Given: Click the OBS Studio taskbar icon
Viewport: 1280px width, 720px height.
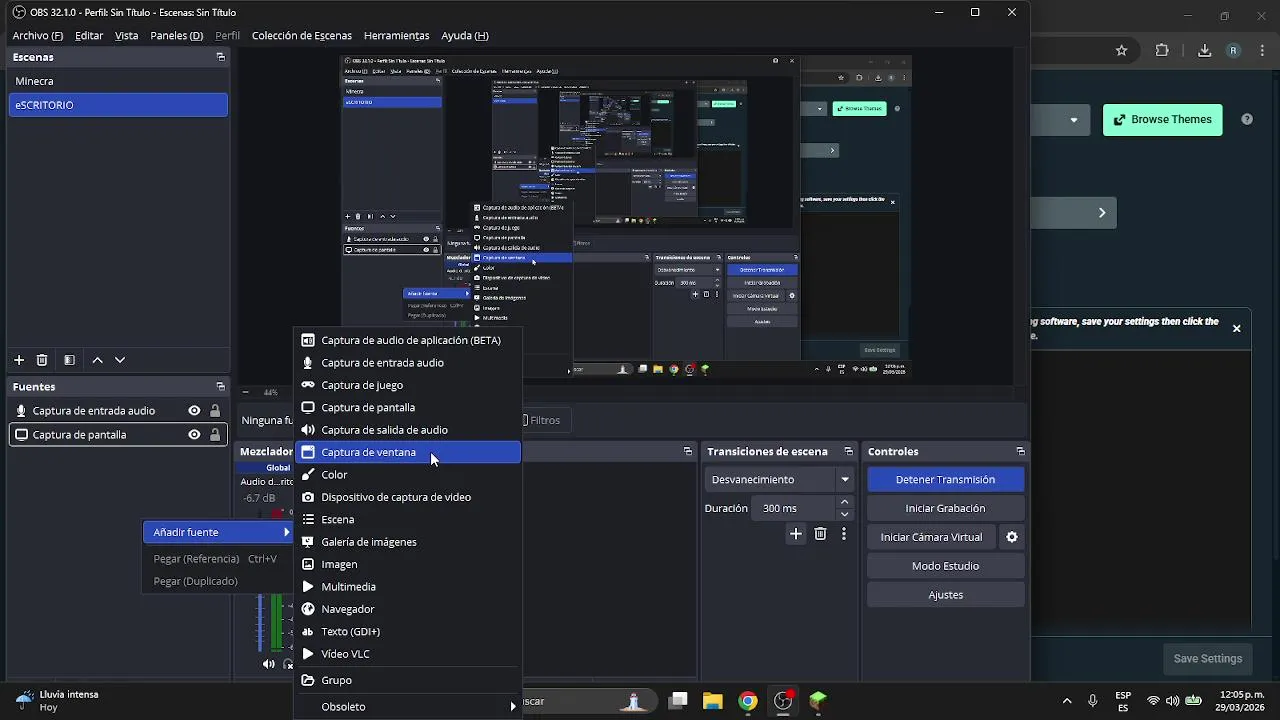Looking at the screenshot, I should (x=783, y=701).
